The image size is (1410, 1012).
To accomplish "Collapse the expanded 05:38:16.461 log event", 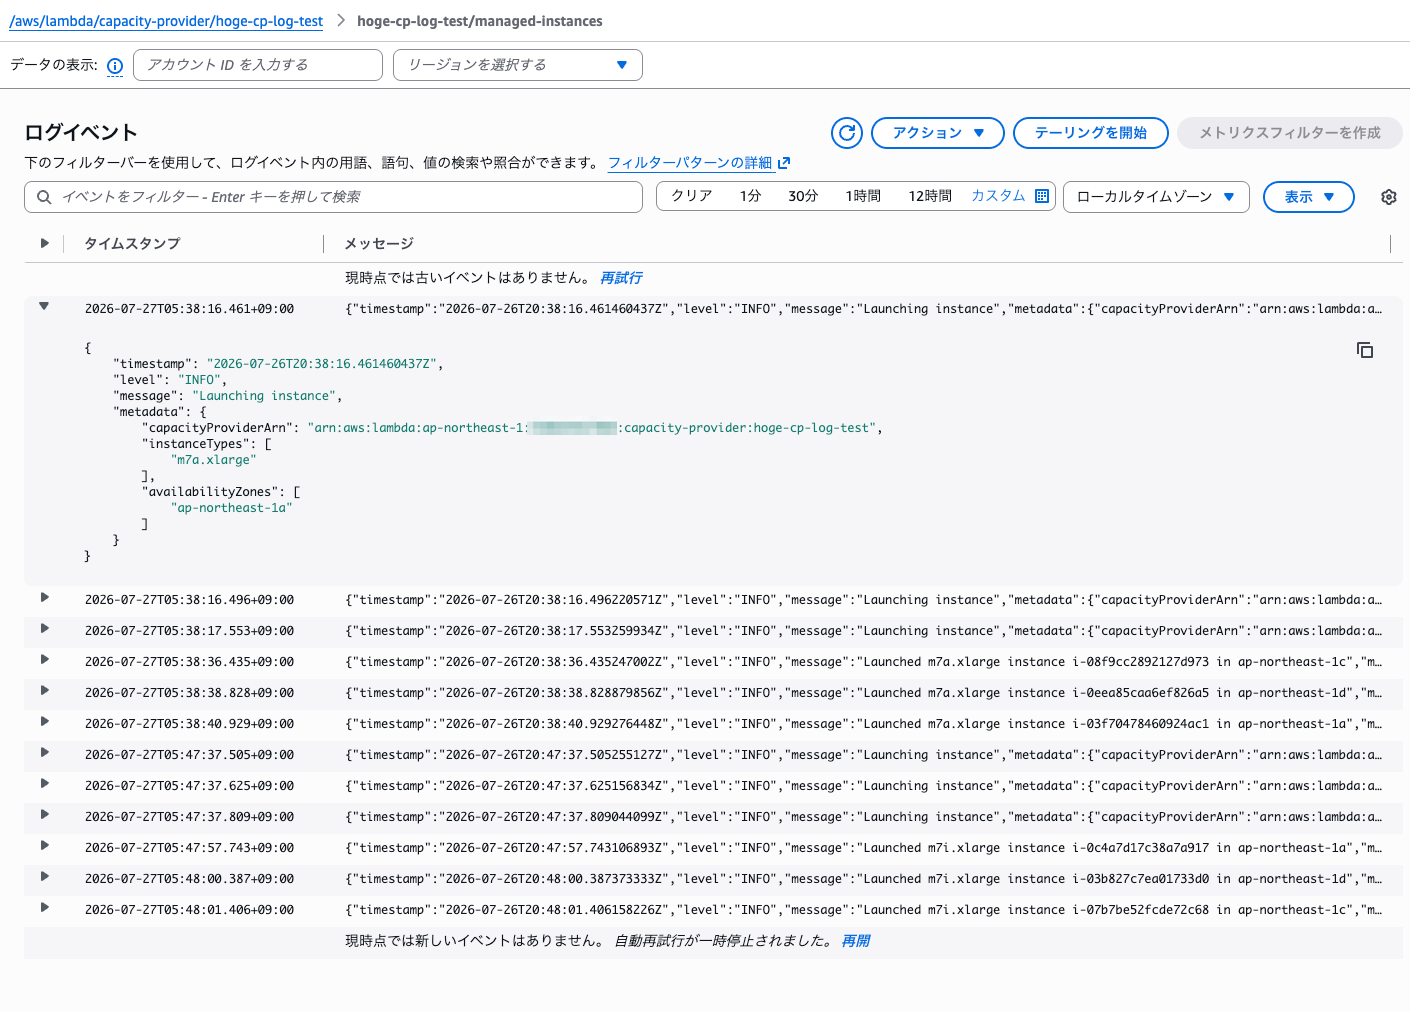I will (x=44, y=307).
